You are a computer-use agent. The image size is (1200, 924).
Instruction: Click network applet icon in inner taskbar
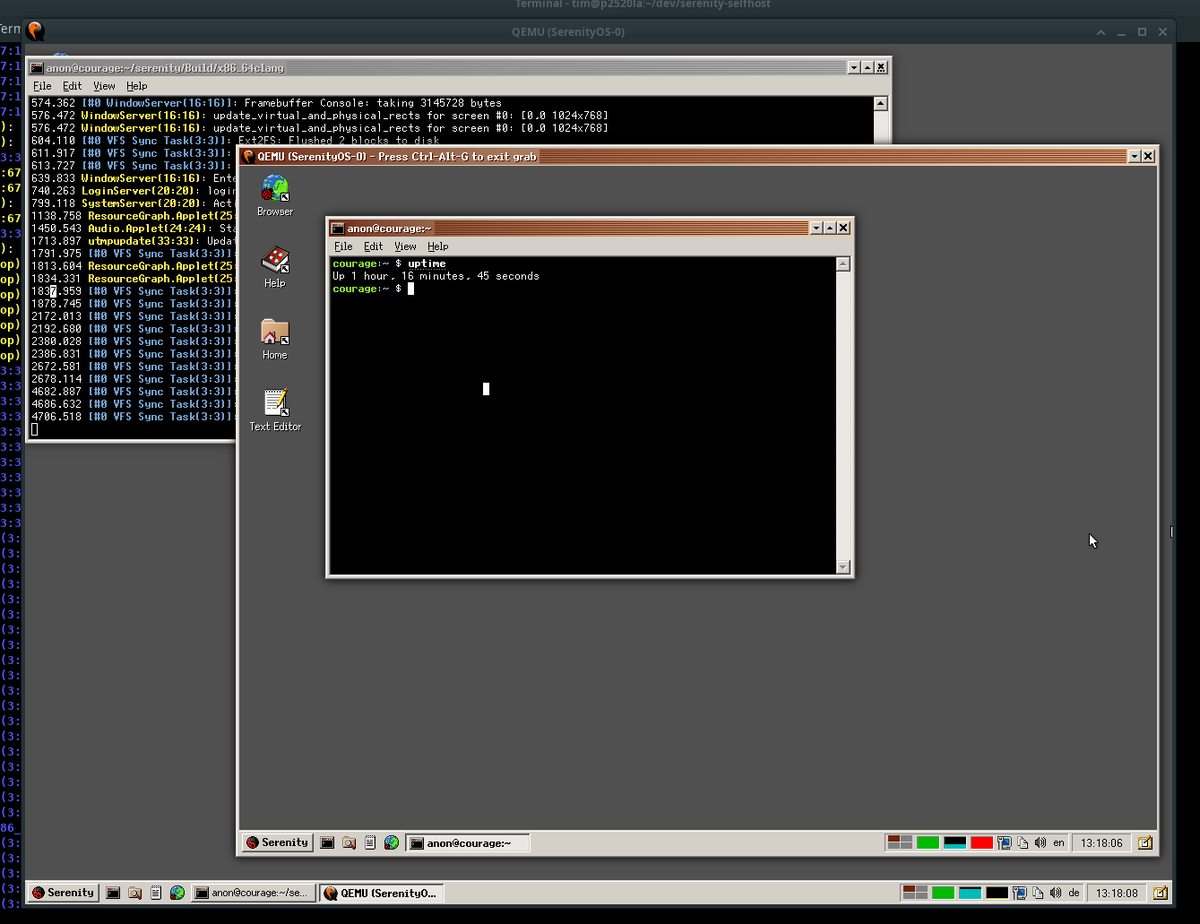pyautogui.click(x=1006, y=843)
